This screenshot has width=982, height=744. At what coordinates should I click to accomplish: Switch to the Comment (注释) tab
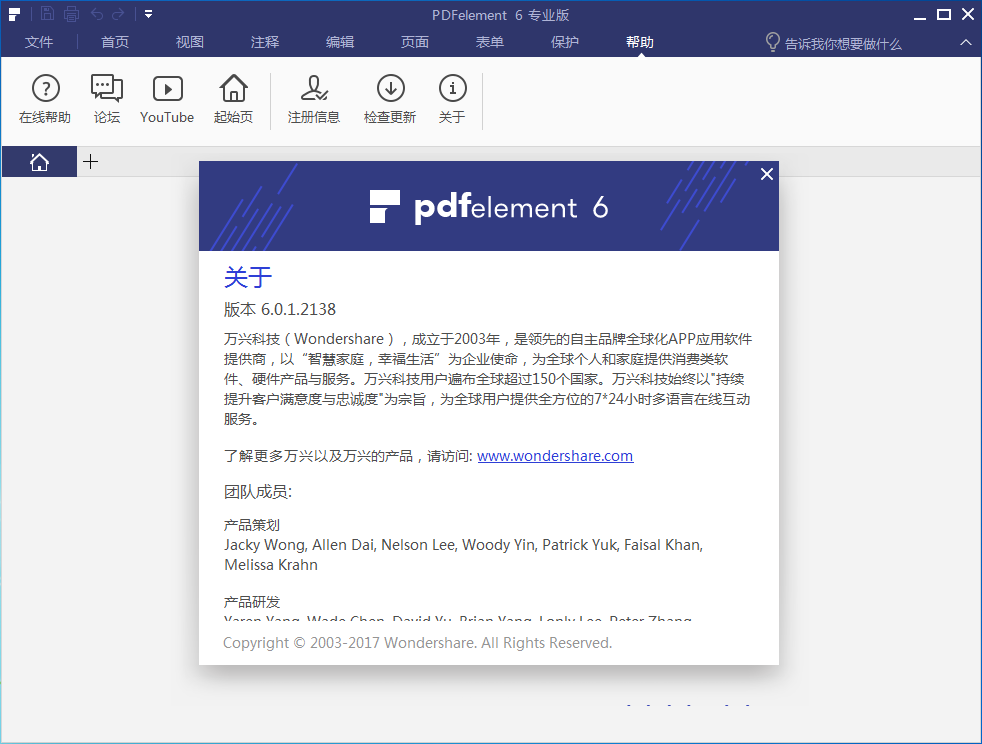click(265, 42)
